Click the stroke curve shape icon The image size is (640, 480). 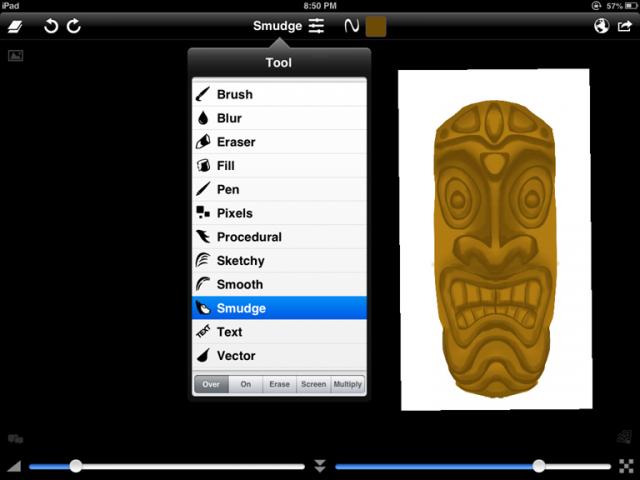pos(351,26)
